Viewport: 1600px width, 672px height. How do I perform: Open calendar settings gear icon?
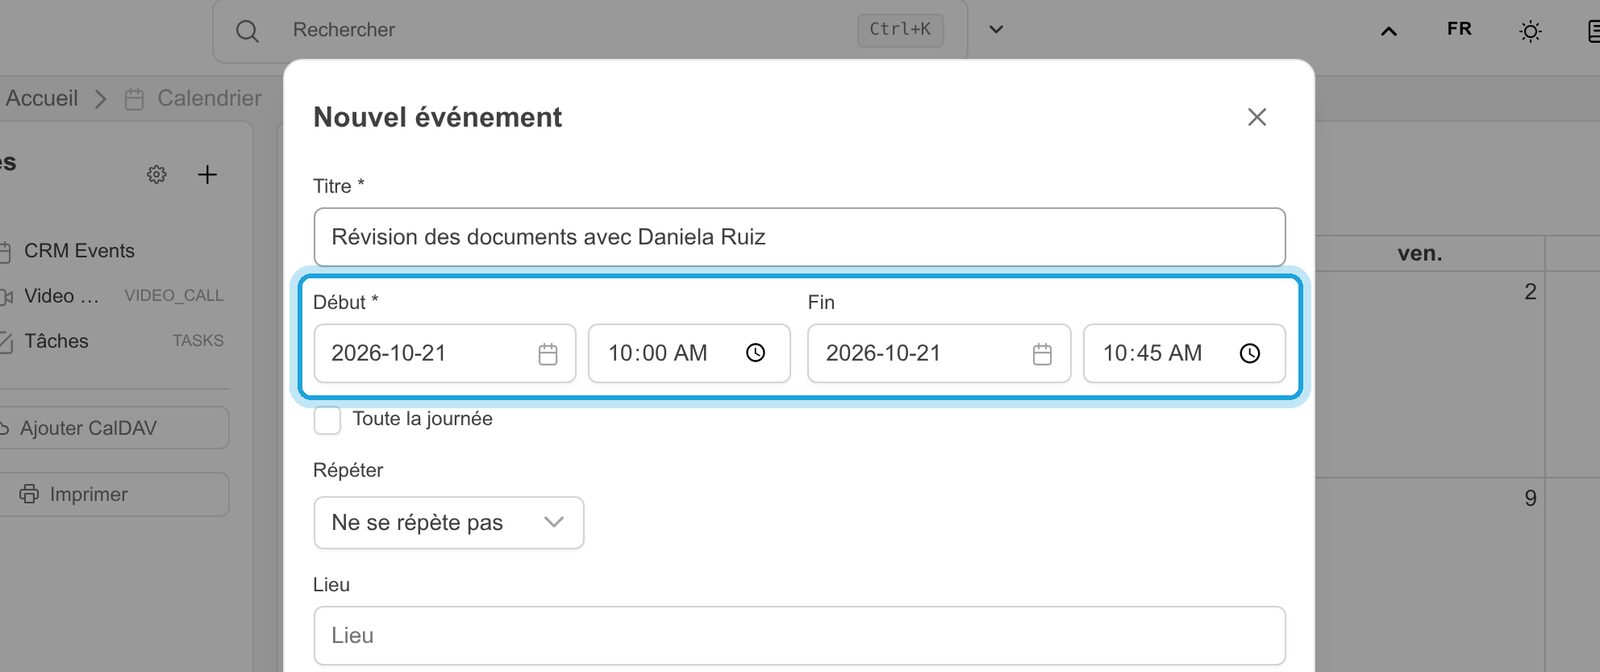pos(157,174)
